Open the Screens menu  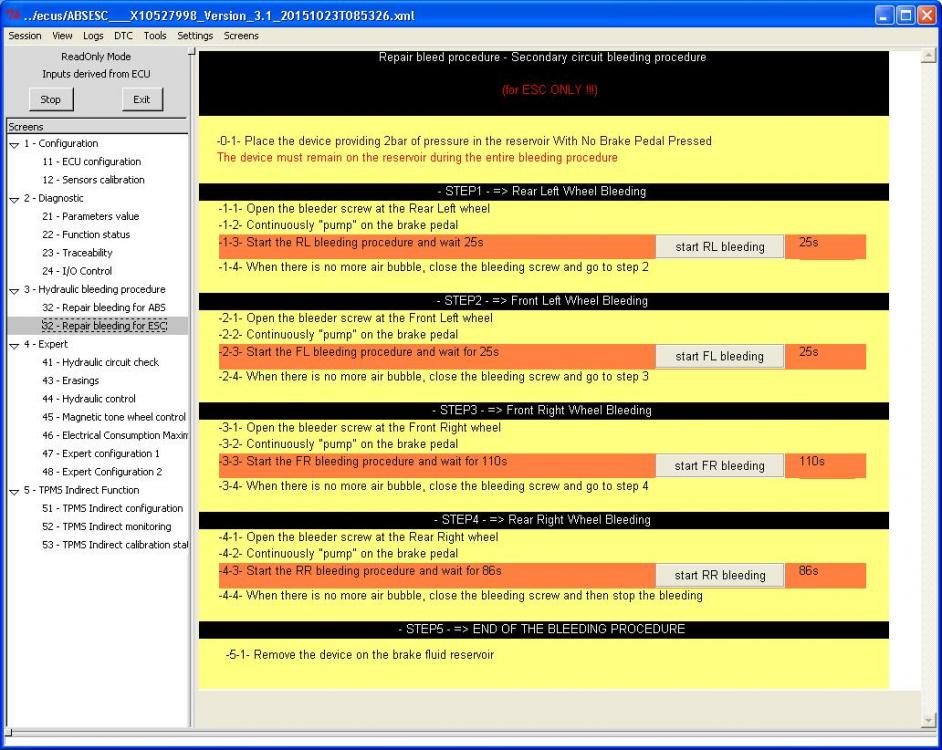coord(241,36)
